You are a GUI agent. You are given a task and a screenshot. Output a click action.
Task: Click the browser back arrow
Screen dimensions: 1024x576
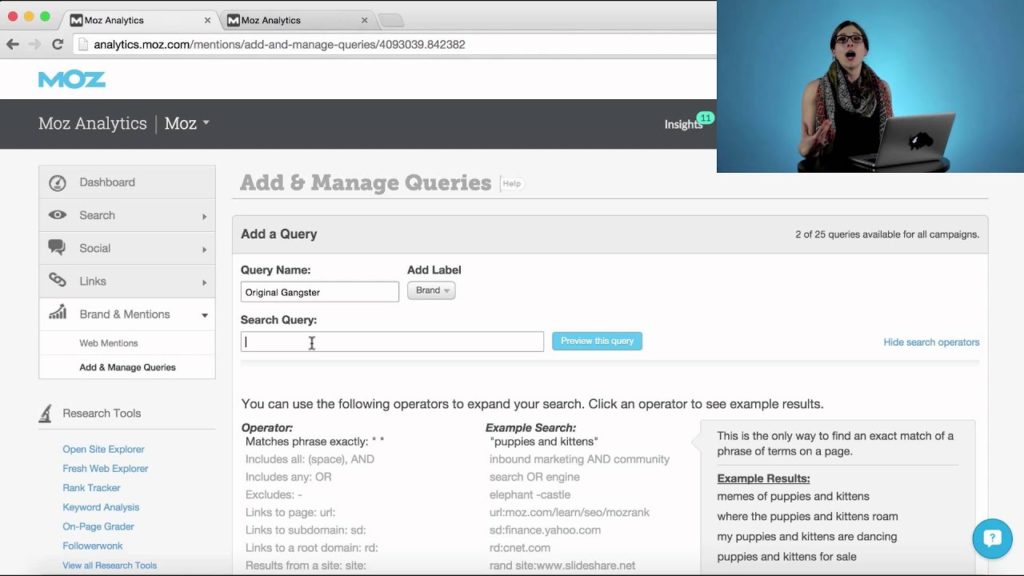click(x=12, y=44)
